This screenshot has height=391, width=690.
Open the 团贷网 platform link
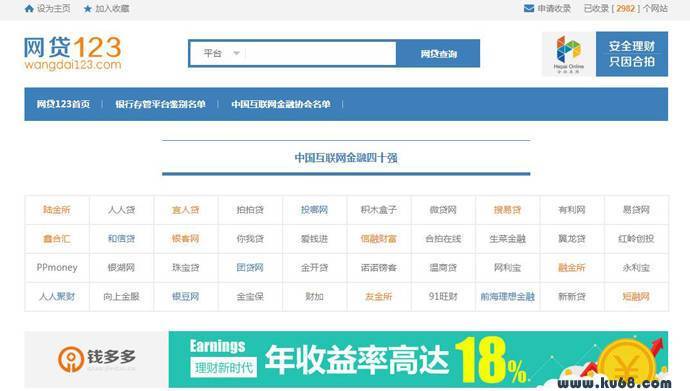[250, 267]
